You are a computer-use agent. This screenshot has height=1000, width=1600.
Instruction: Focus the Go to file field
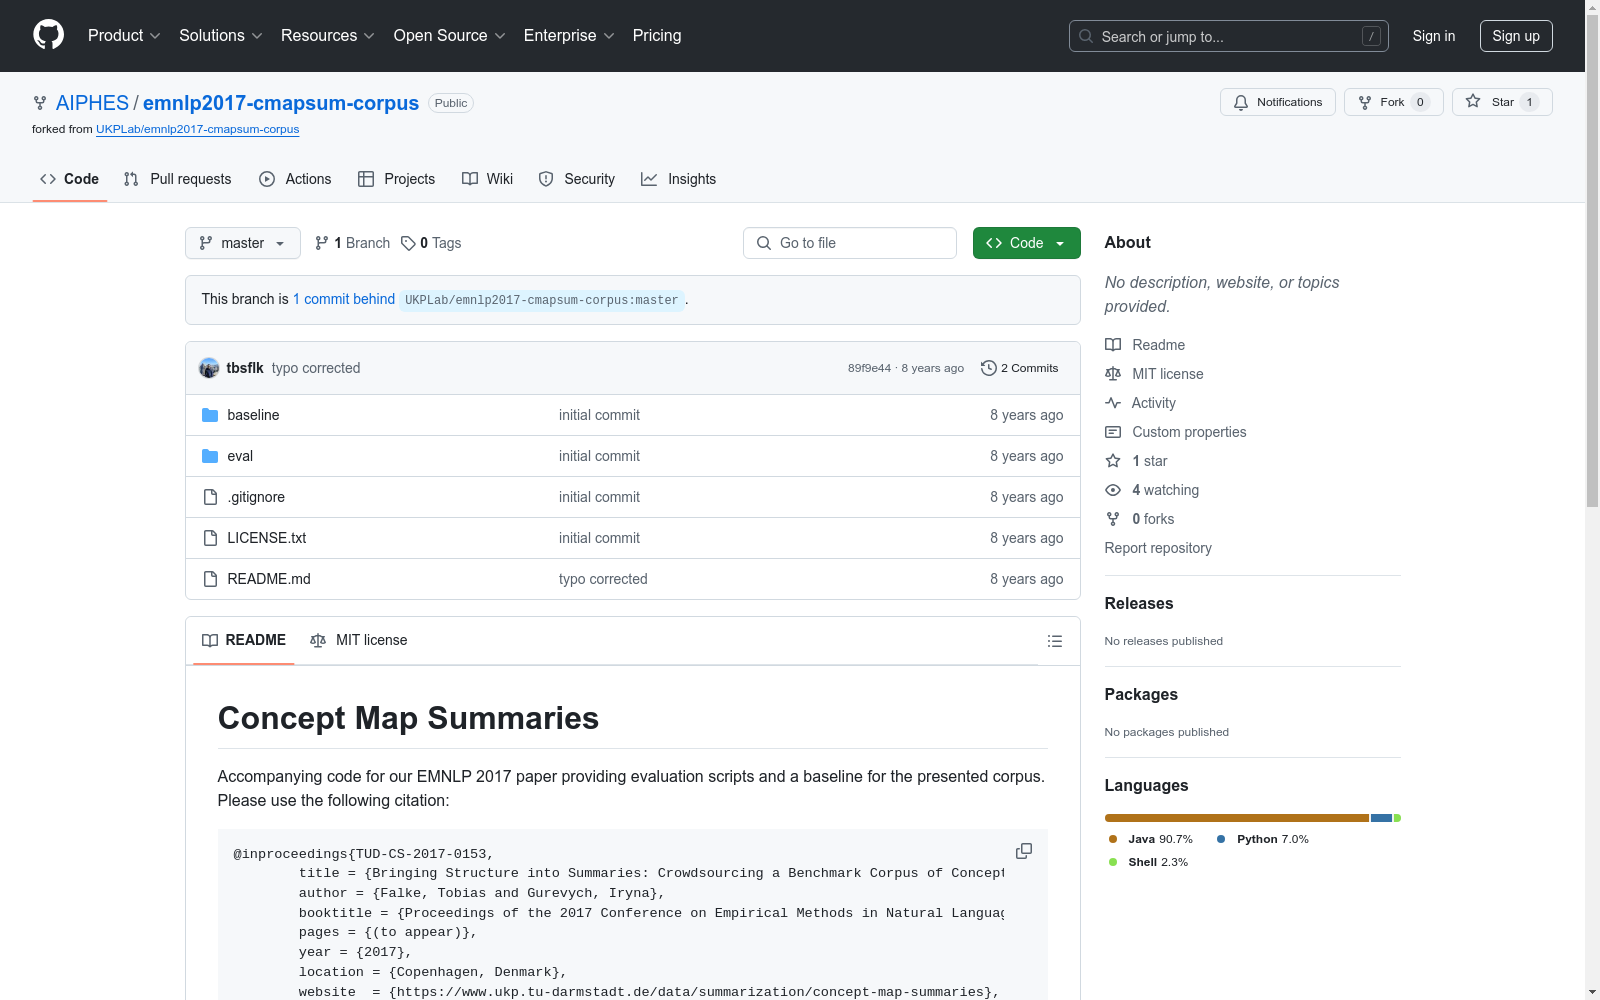(850, 243)
